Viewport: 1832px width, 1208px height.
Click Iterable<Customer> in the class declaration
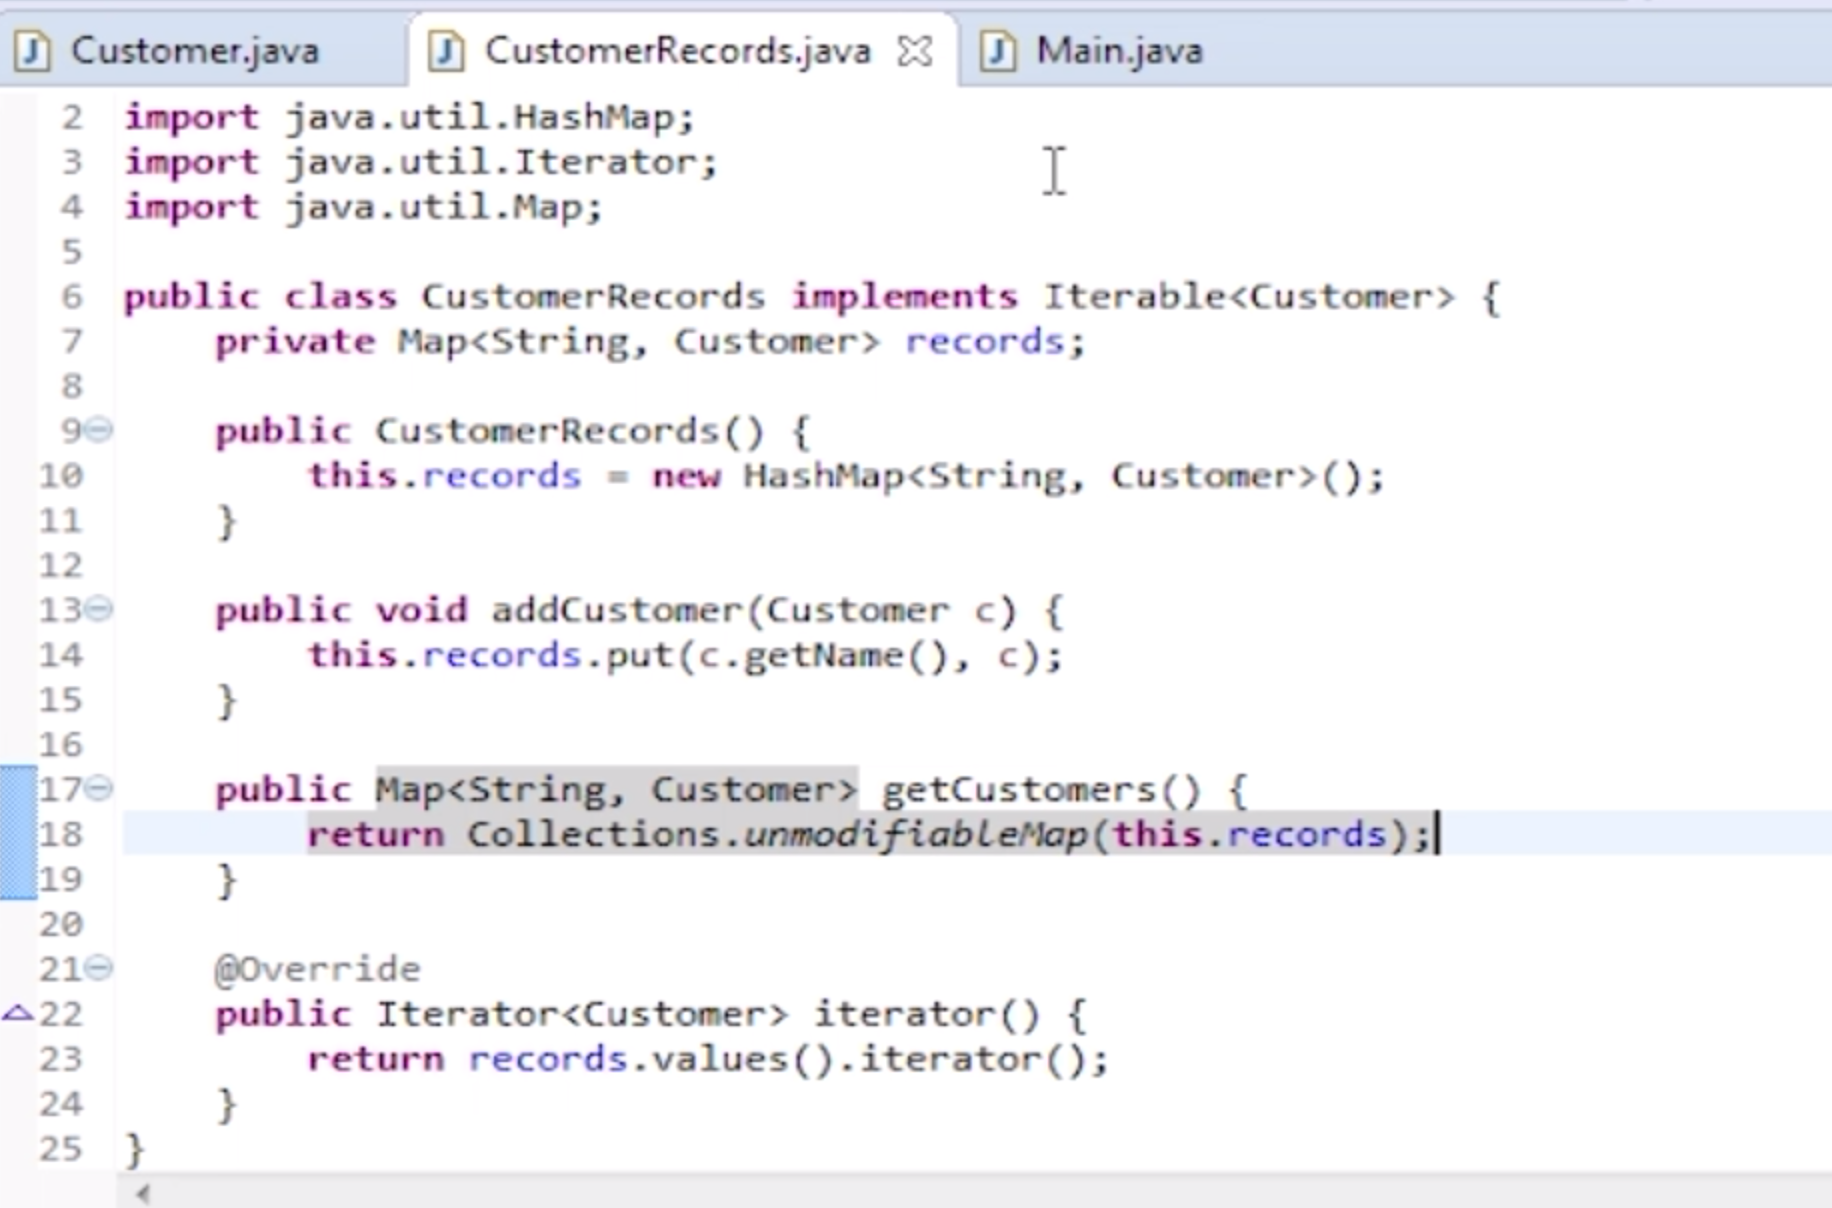[x=1248, y=297]
